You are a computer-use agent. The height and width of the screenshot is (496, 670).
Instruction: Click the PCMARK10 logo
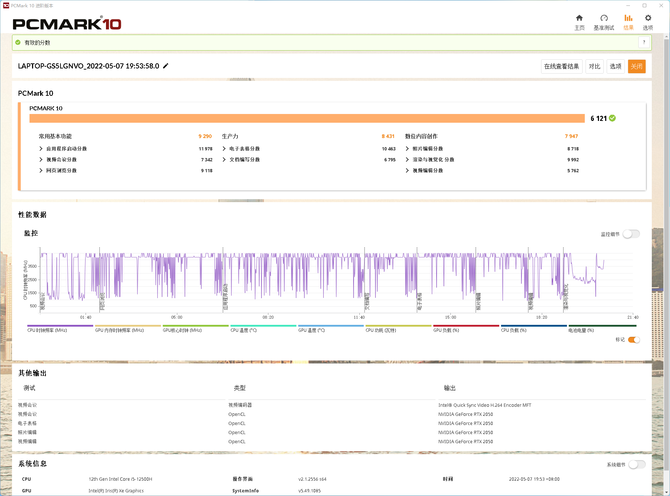click(67, 24)
